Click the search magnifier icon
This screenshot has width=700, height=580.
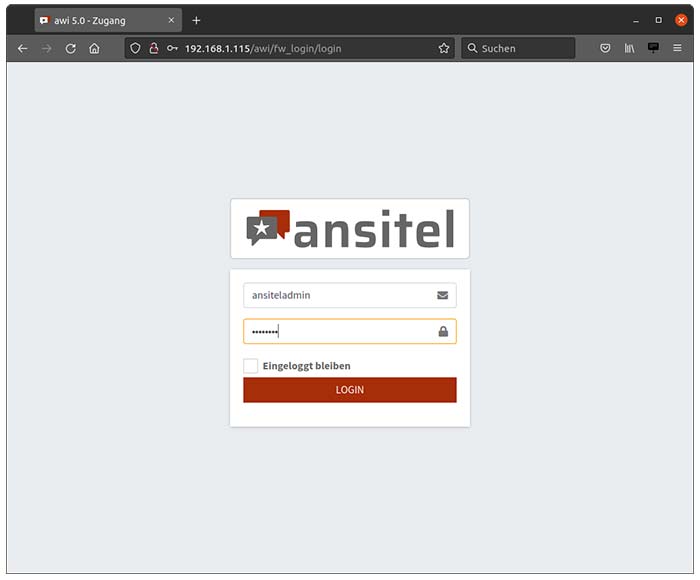pyautogui.click(x=472, y=48)
